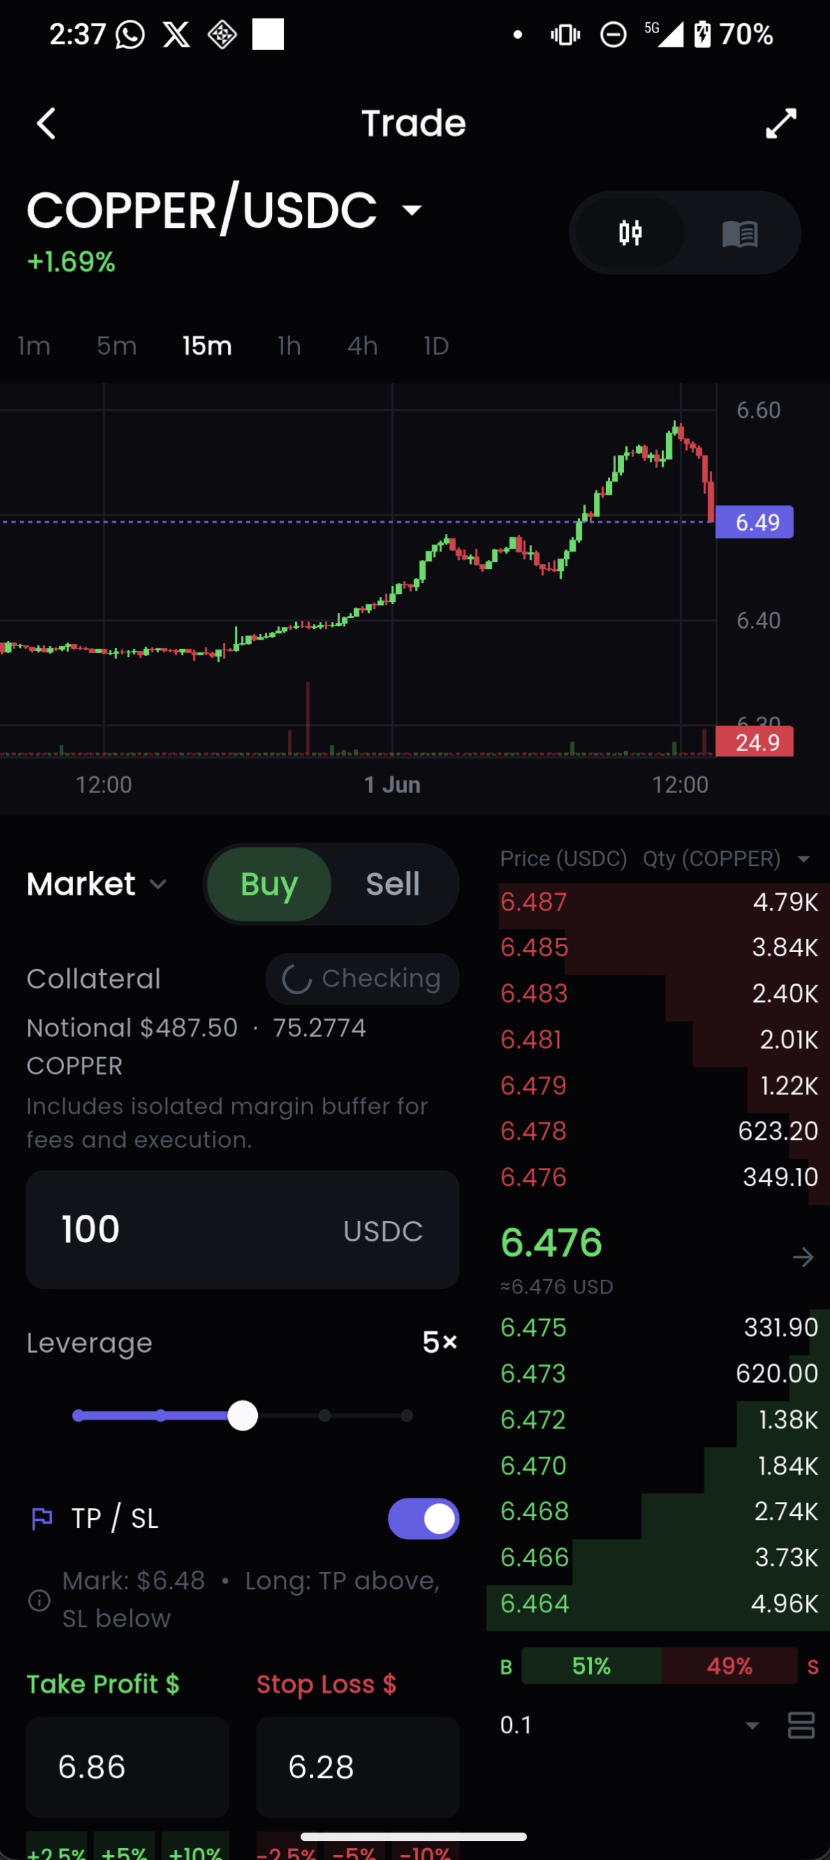Turn off the TP / SL switch
Viewport: 830px width, 1860px height.
coord(424,1519)
